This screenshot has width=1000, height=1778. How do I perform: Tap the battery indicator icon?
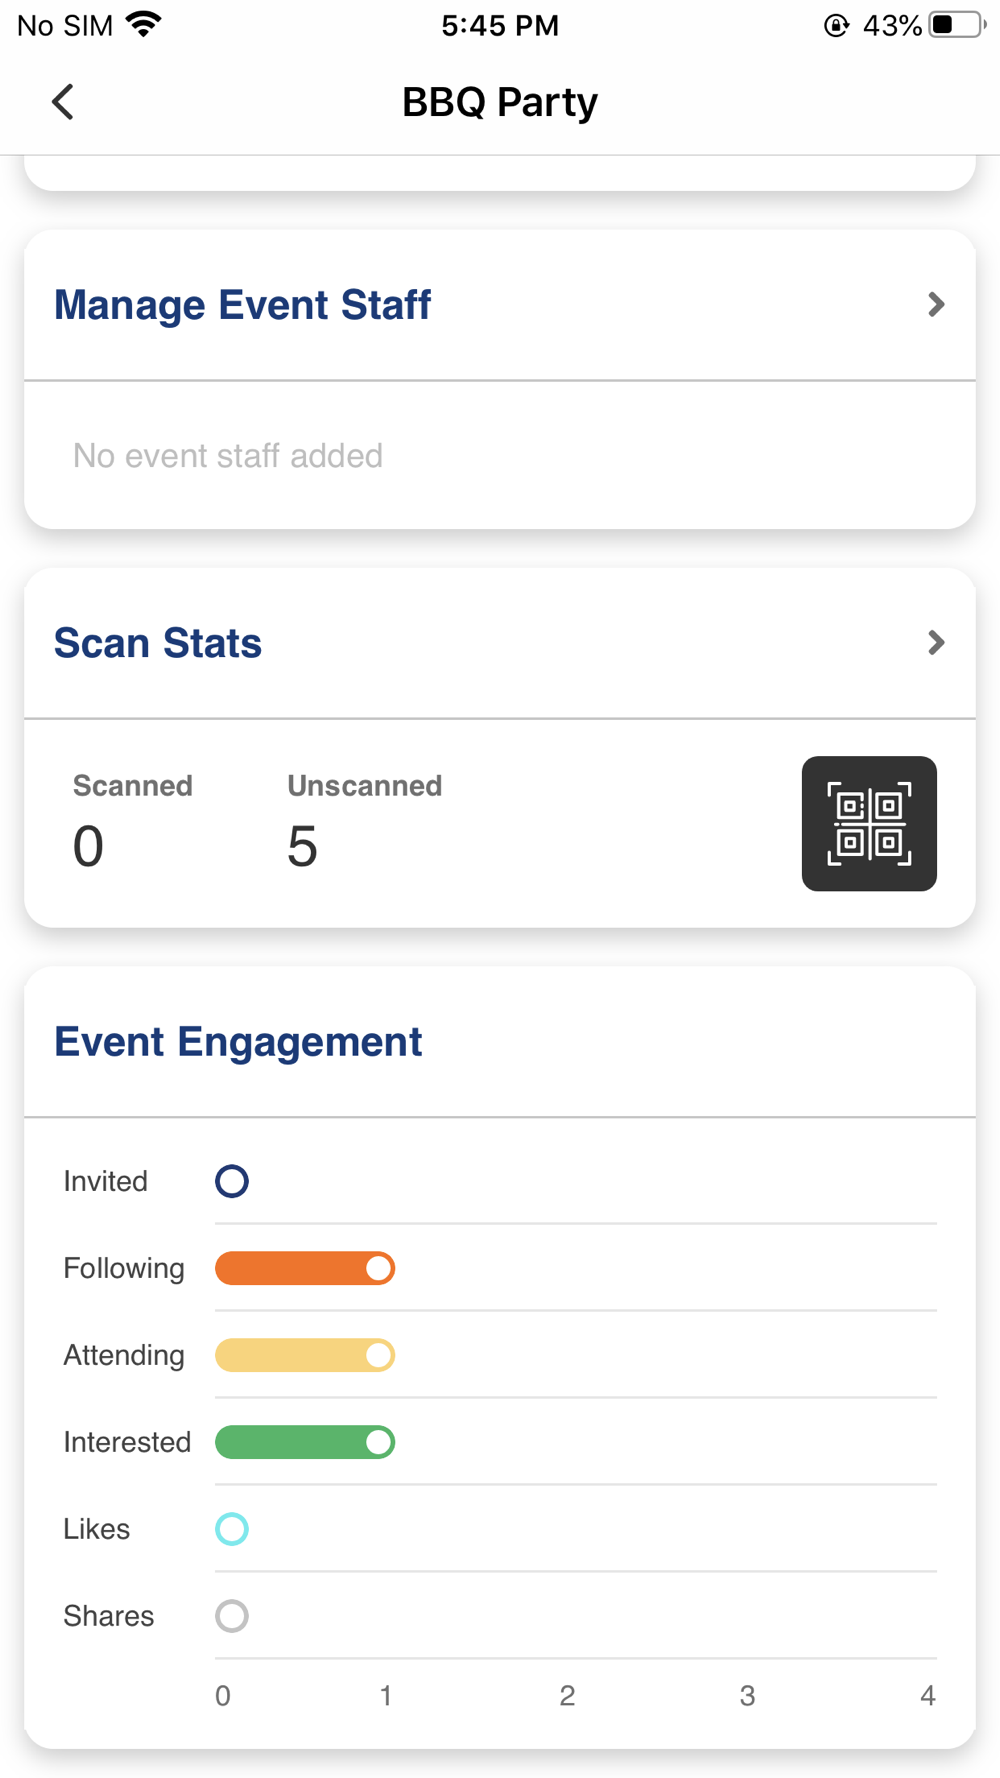956,25
